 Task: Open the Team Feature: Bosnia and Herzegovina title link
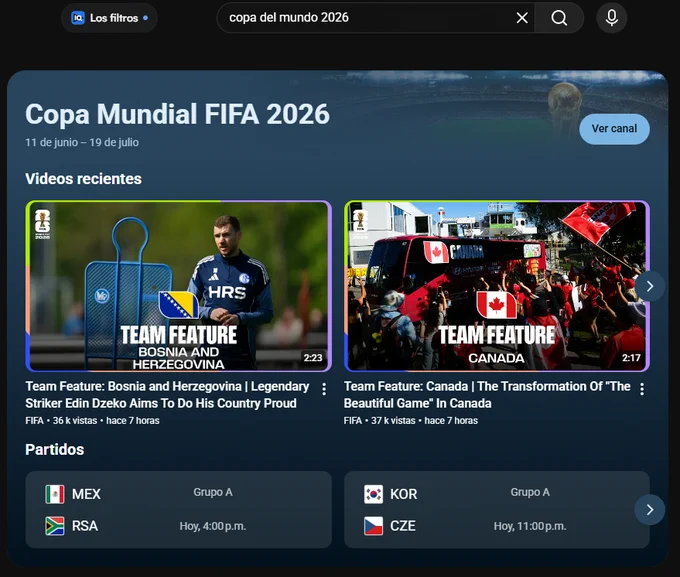[x=167, y=394]
